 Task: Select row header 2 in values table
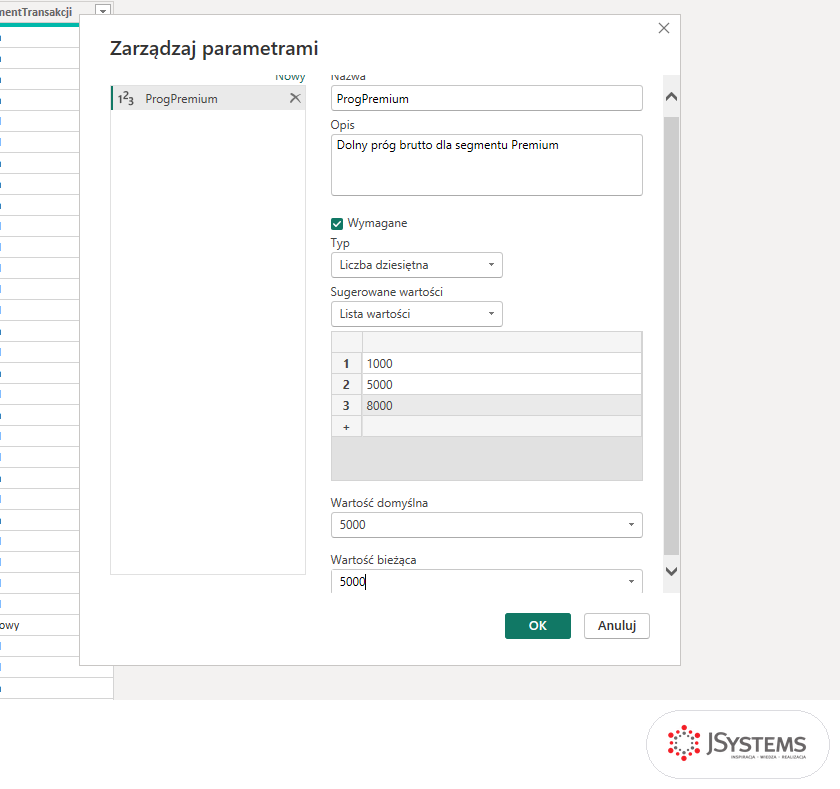346,385
